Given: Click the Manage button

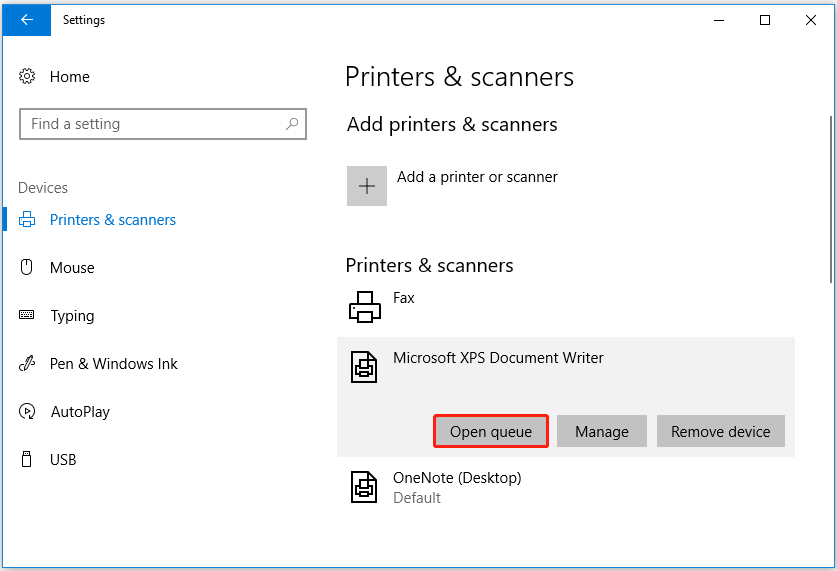Looking at the screenshot, I should pyautogui.click(x=602, y=431).
